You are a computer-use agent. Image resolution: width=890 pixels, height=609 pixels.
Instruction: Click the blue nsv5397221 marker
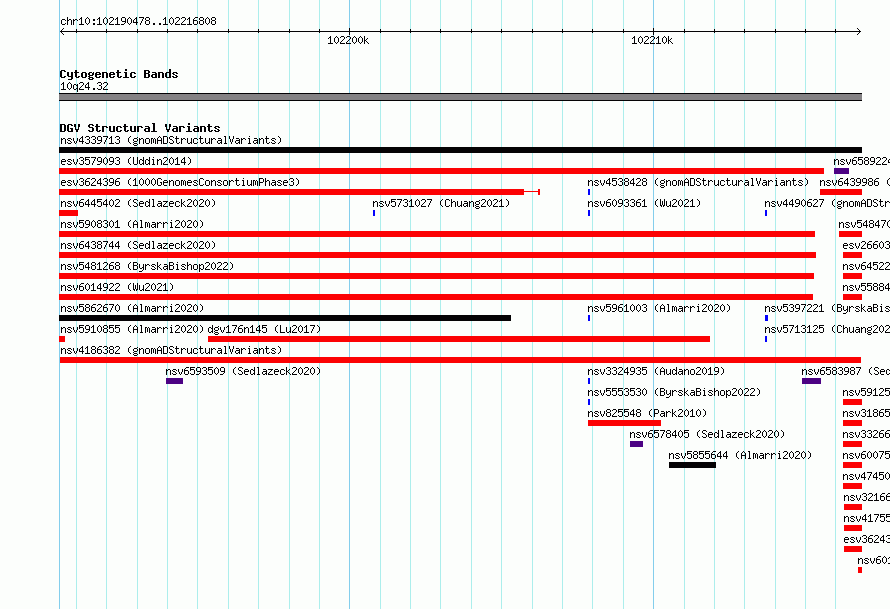click(766, 318)
